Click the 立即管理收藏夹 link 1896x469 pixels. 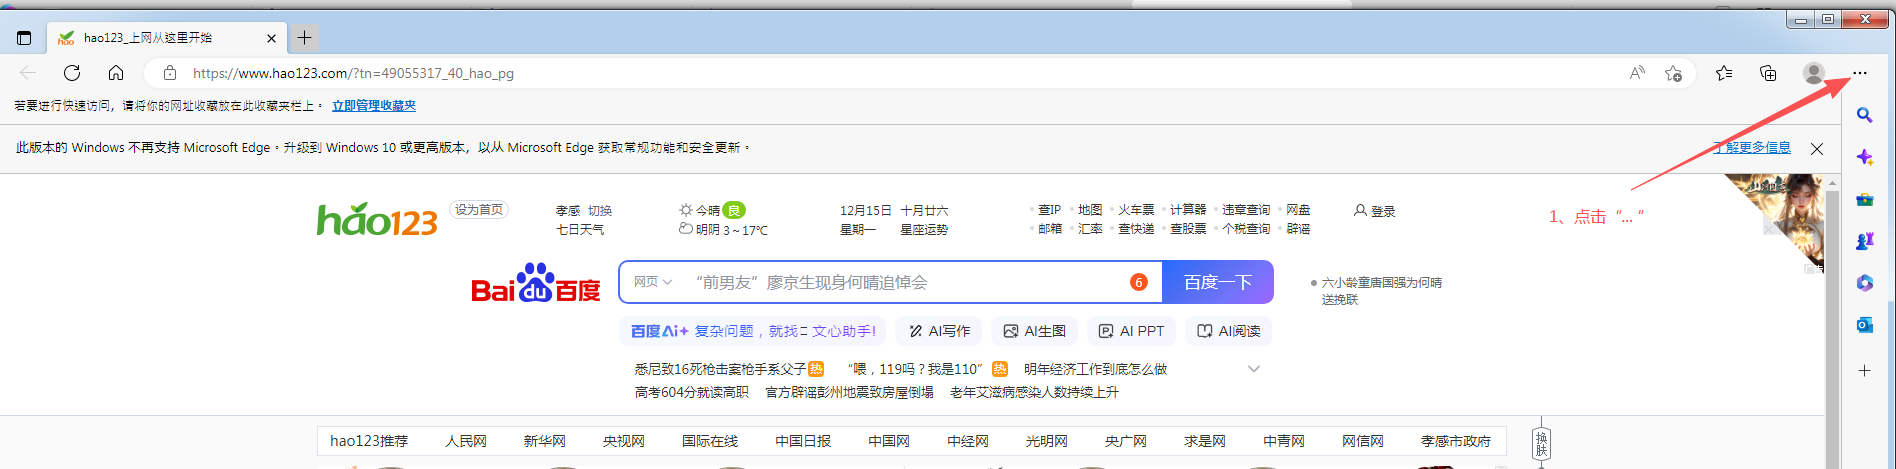coord(374,105)
